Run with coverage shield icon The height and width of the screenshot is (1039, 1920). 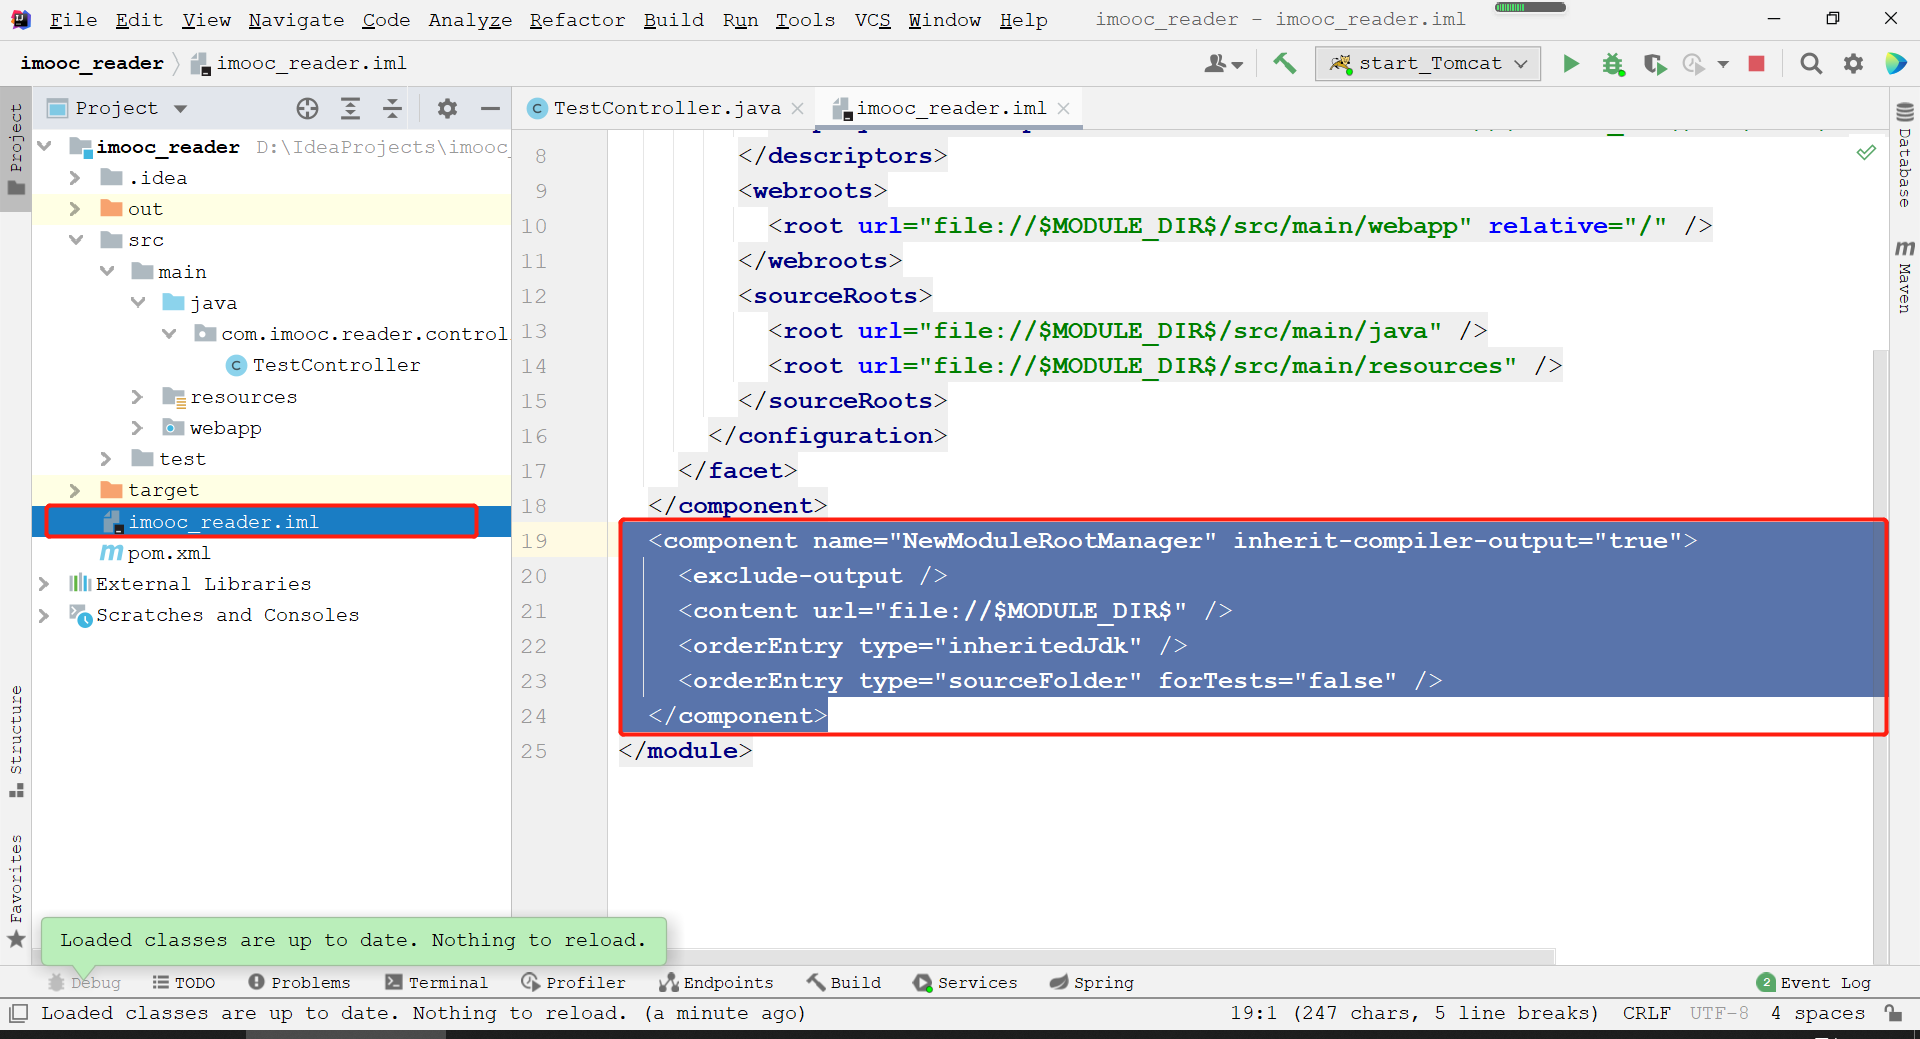1655,63
